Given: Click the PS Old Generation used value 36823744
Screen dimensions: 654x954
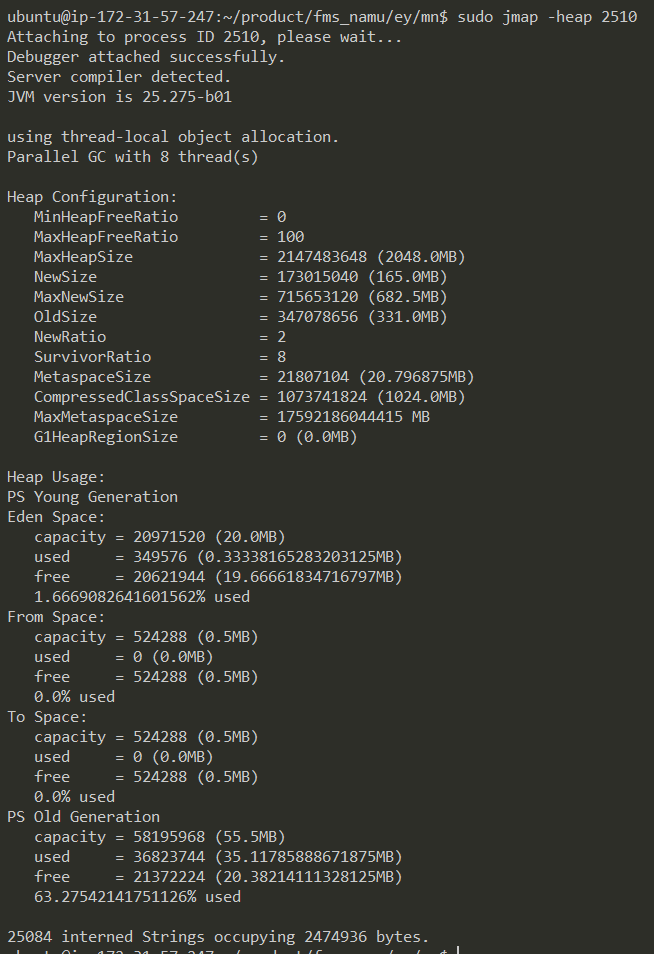Looking at the screenshot, I should coord(170,857).
